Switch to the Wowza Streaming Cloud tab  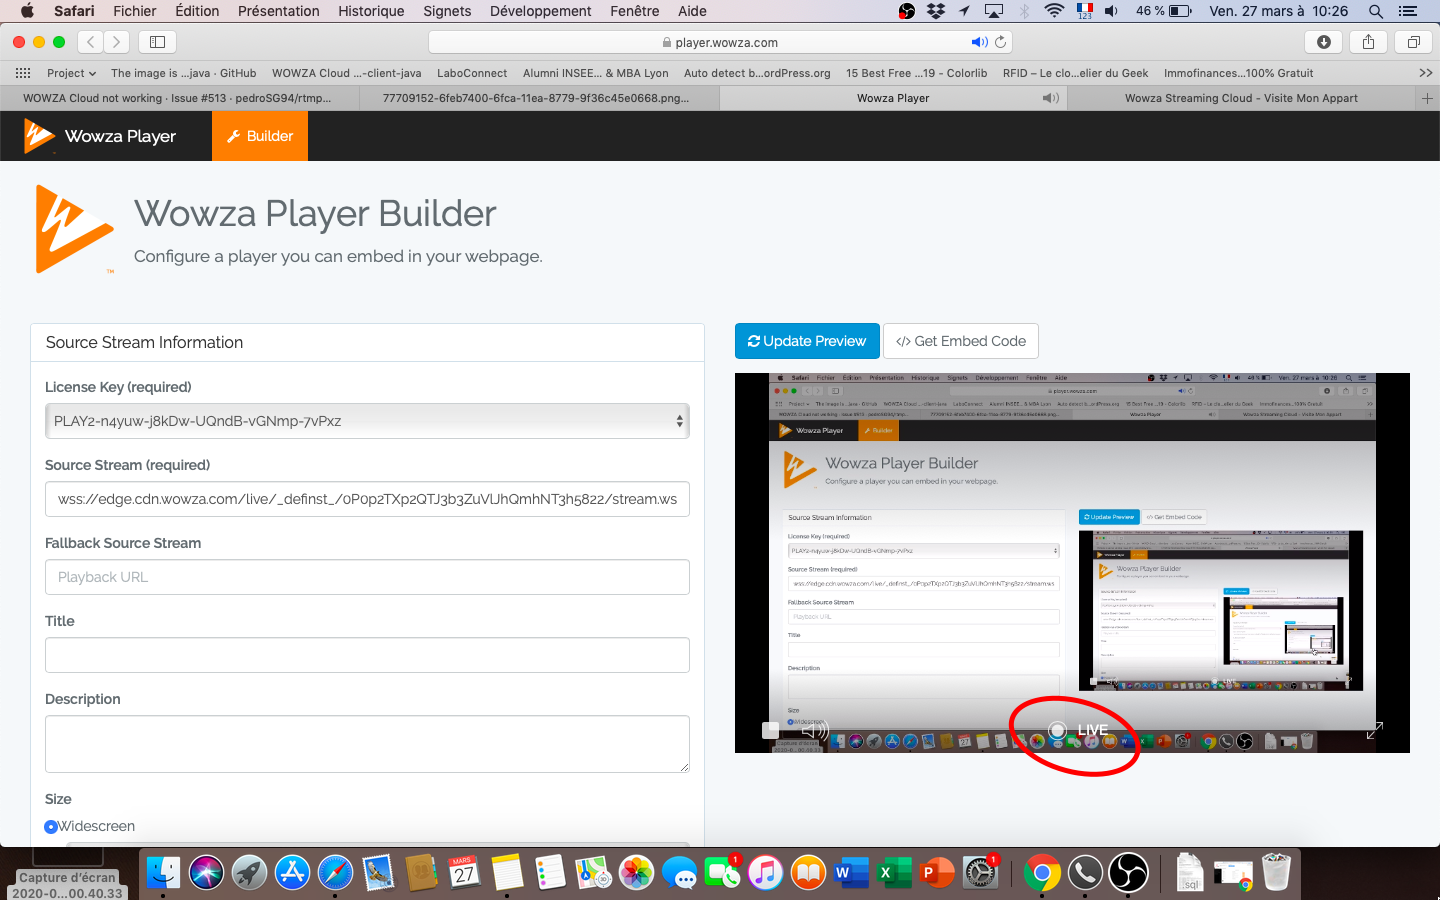pos(1241,98)
